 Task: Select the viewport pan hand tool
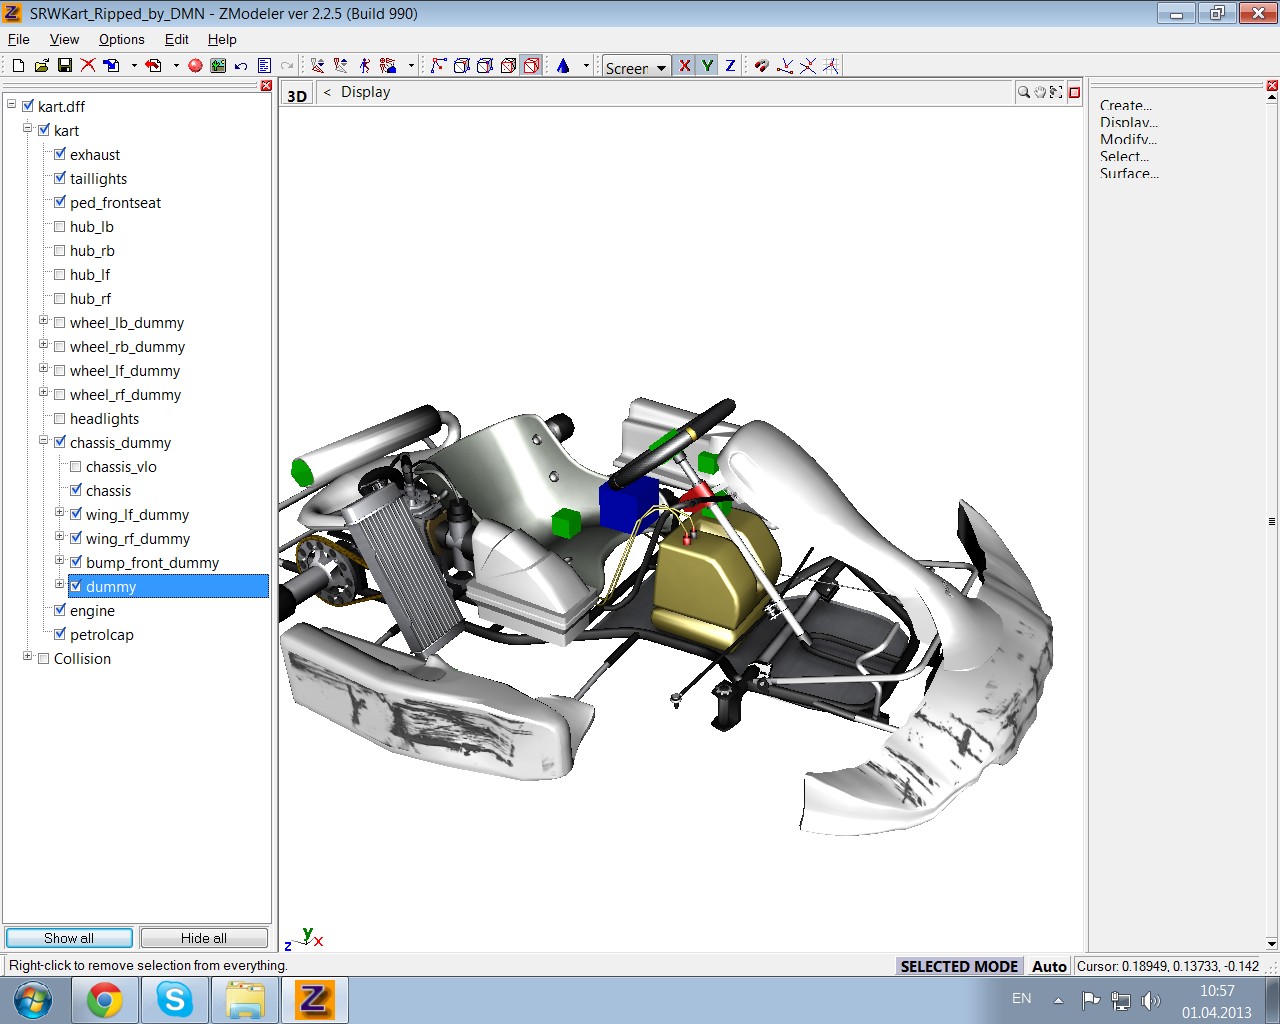[1040, 92]
